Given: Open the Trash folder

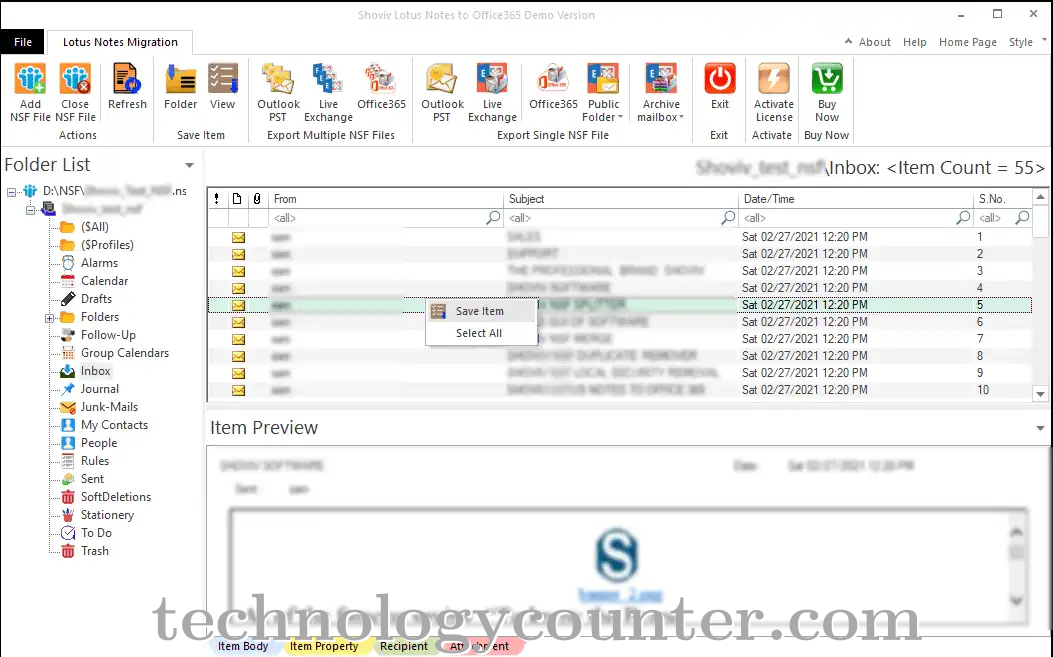Looking at the screenshot, I should pos(95,551).
